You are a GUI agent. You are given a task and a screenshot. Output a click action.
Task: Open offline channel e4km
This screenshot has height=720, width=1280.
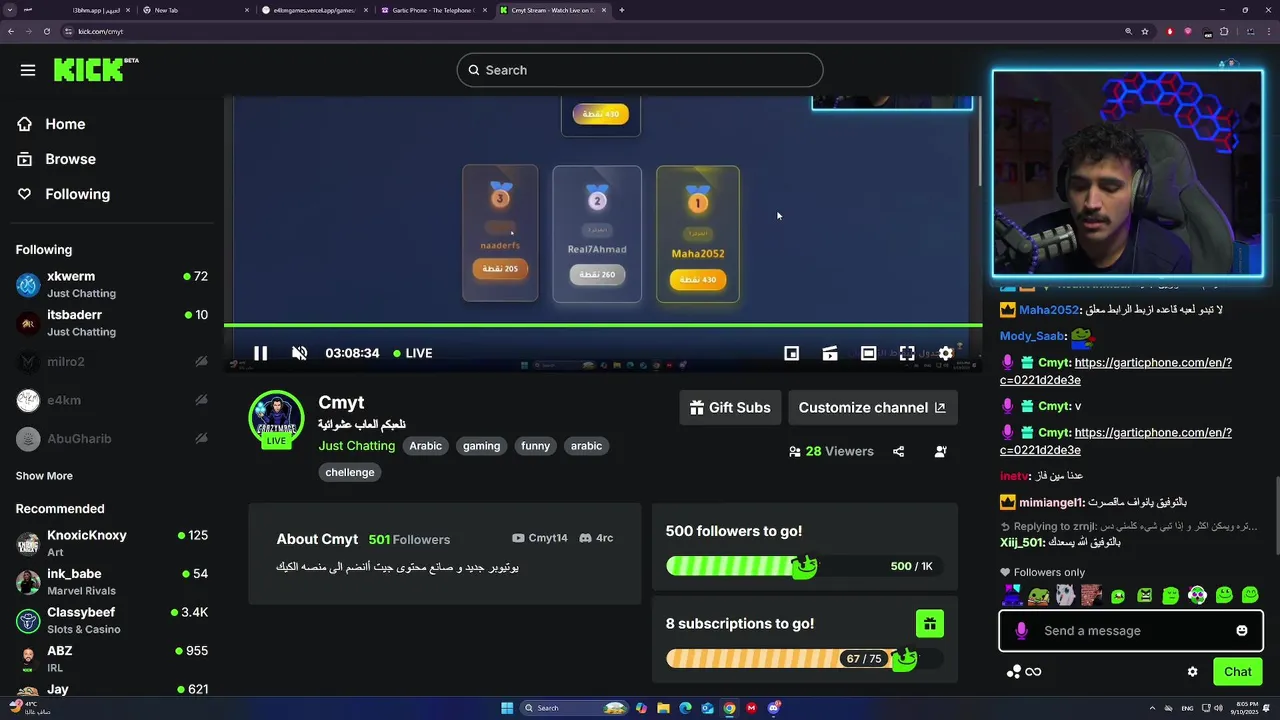tap(112, 400)
